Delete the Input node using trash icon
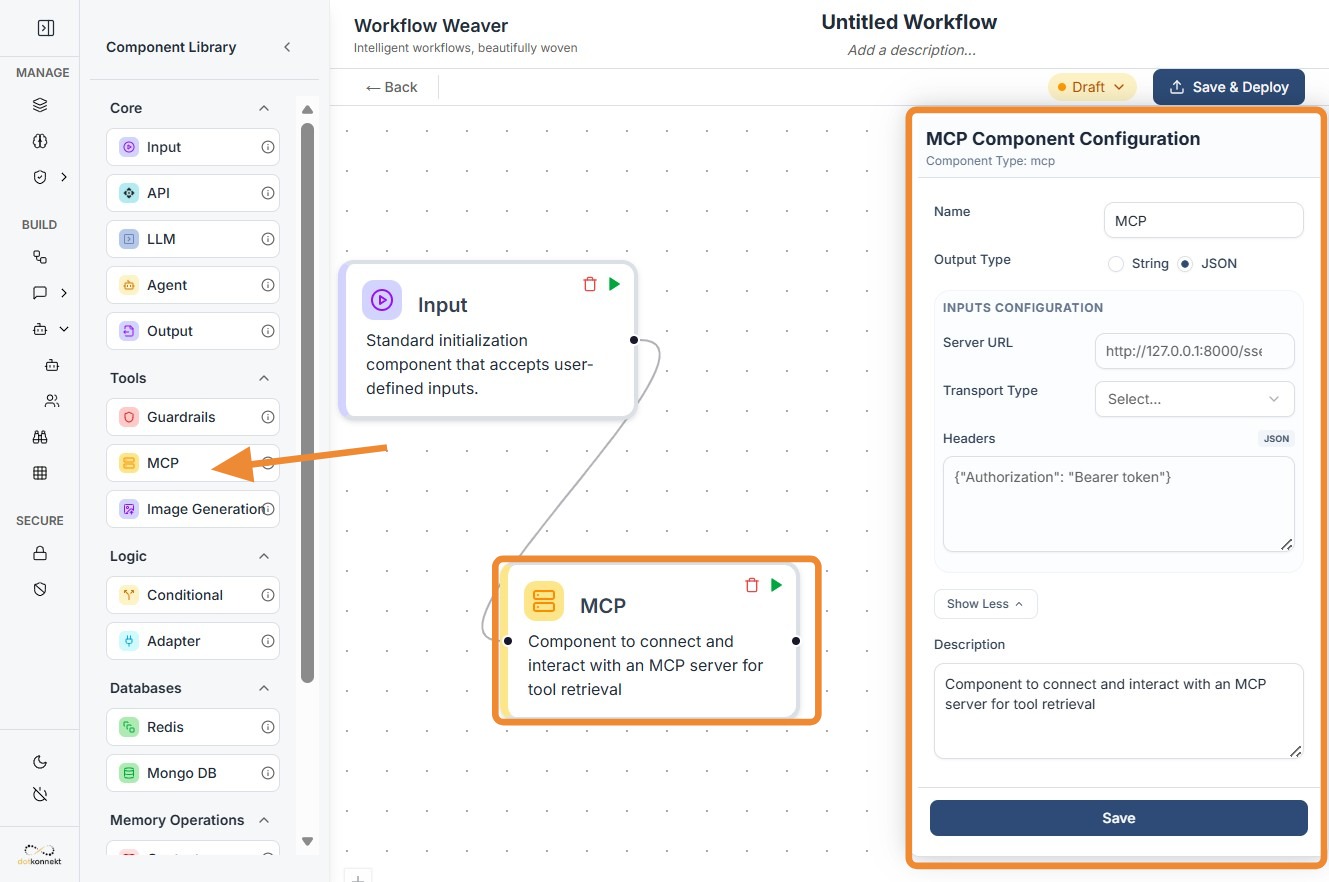 (590, 284)
